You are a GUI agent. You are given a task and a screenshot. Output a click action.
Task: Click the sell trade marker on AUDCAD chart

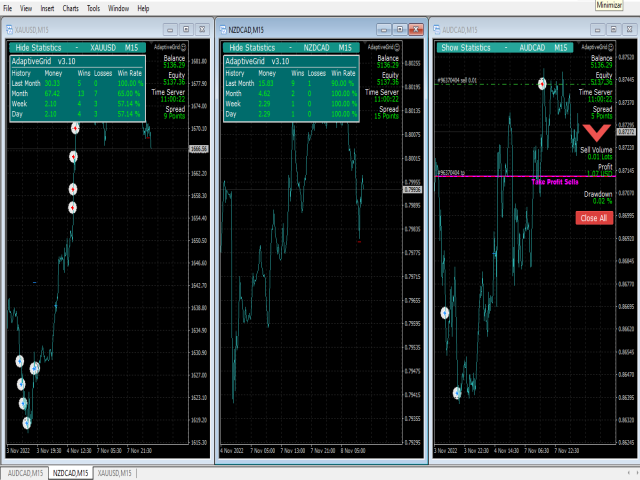543,85
